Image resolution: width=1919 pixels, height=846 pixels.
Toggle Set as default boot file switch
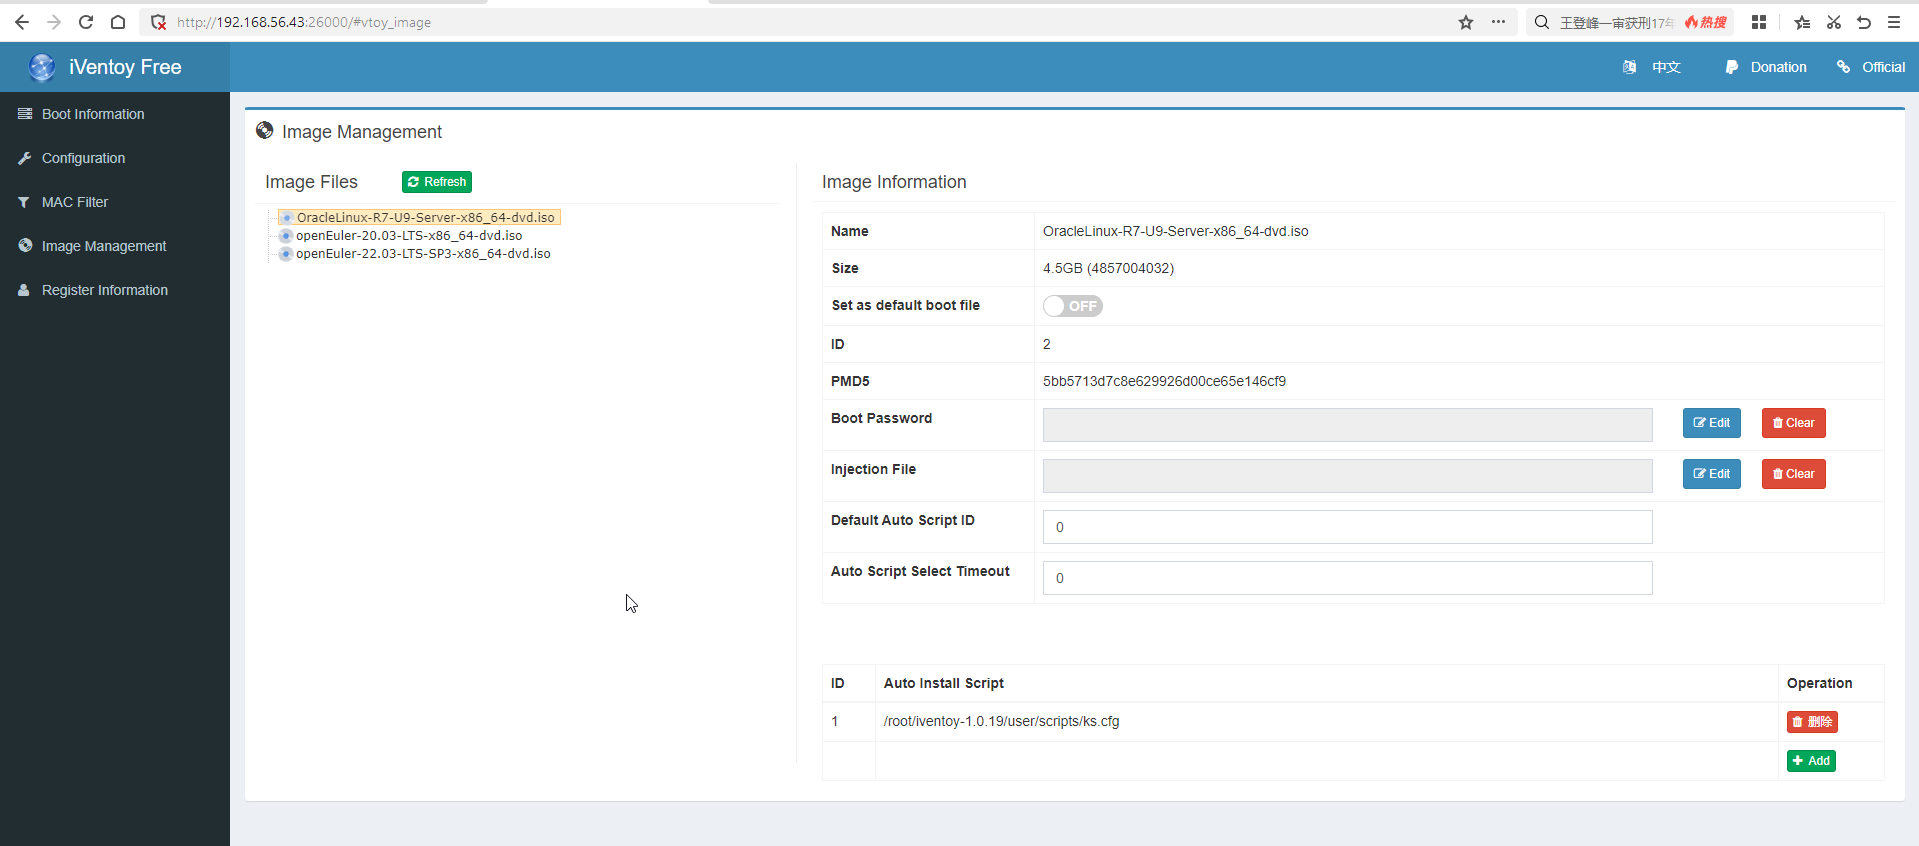click(x=1072, y=306)
